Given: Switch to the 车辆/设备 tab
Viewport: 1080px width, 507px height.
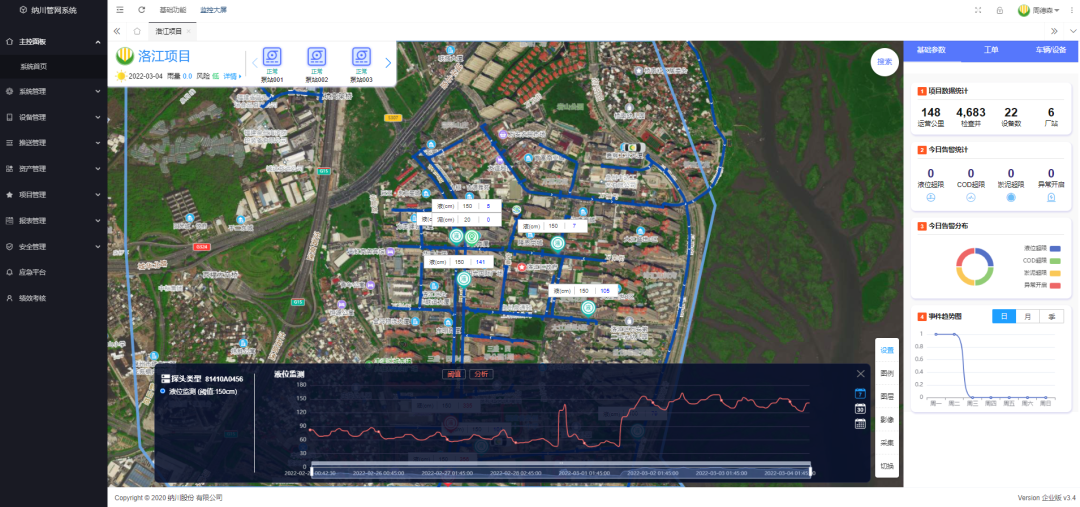Looking at the screenshot, I should pyautogui.click(x=1049, y=49).
